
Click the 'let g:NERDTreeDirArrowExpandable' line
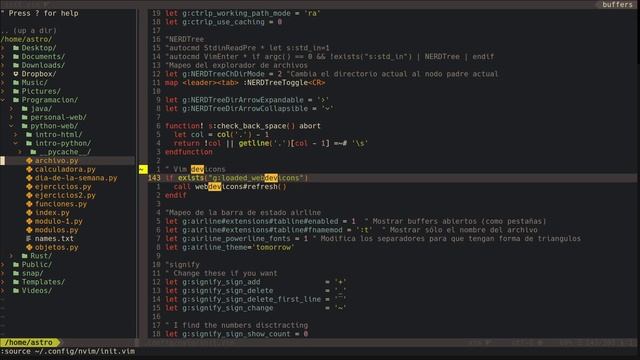(247, 100)
